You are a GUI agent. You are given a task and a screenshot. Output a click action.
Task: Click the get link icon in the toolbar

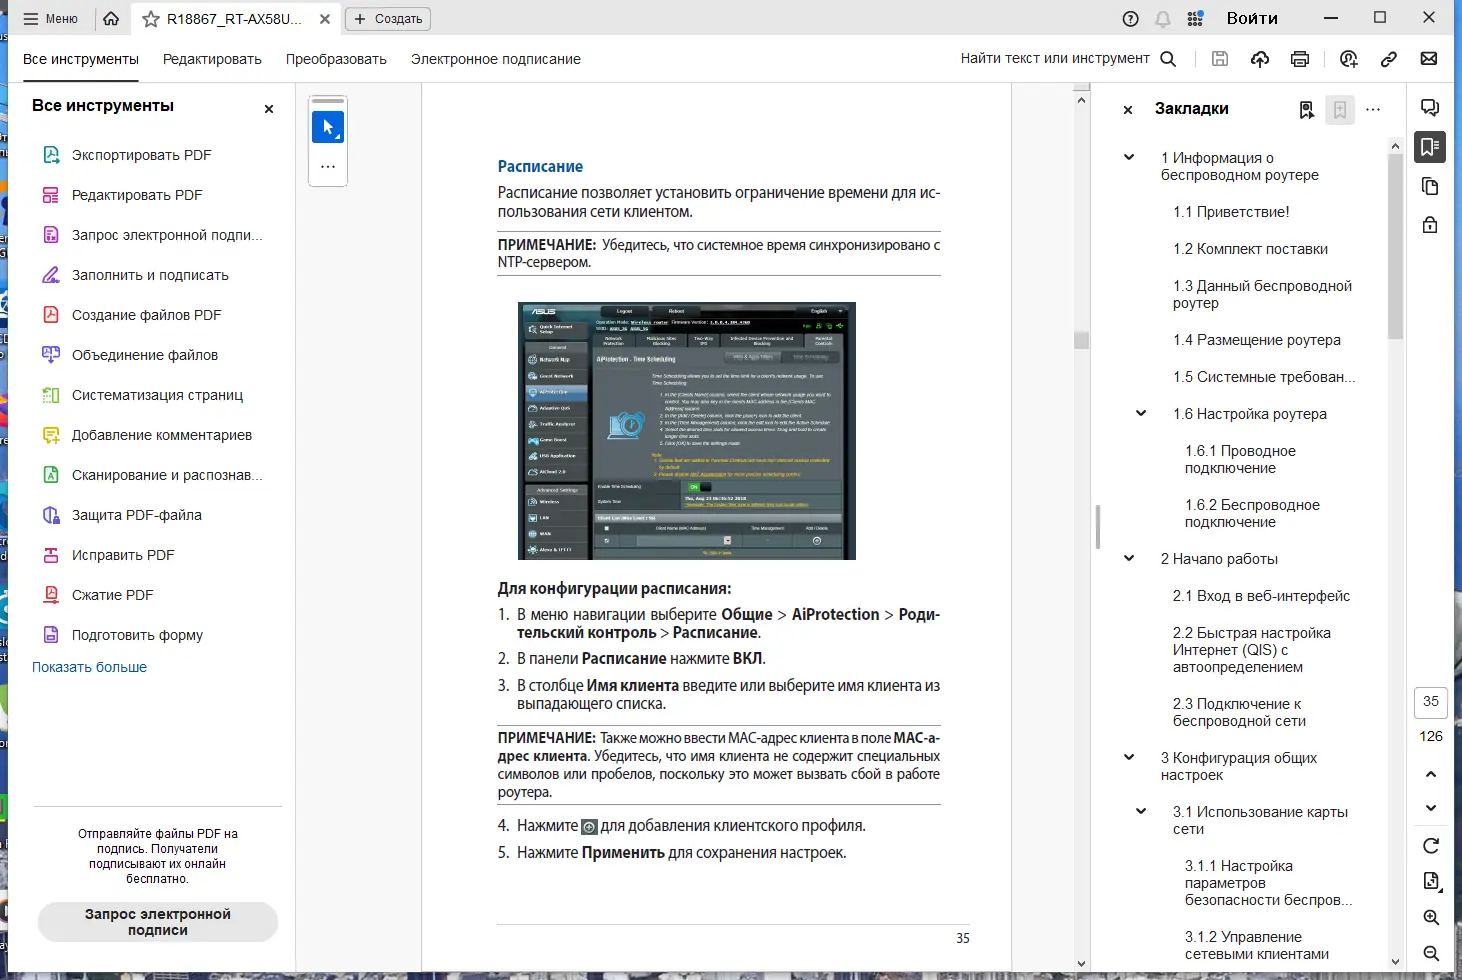[x=1389, y=59]
